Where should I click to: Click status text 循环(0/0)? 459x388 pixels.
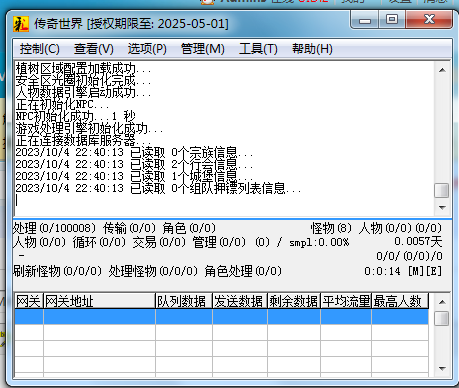tap(99, 242)
